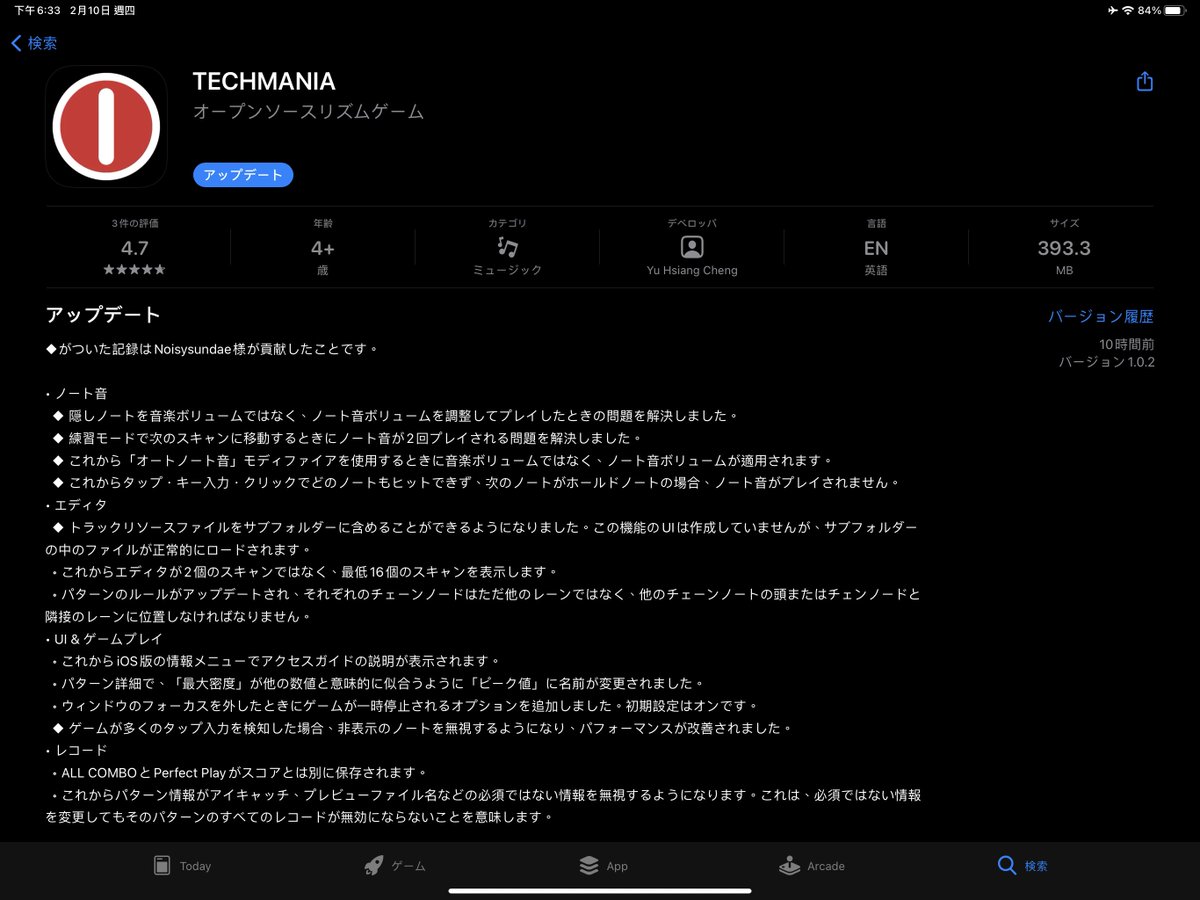Image resolution: width=1200 pixels, height=900 pixels.
Task: Tap the レコード bullet heading
Action: (77, 750)
